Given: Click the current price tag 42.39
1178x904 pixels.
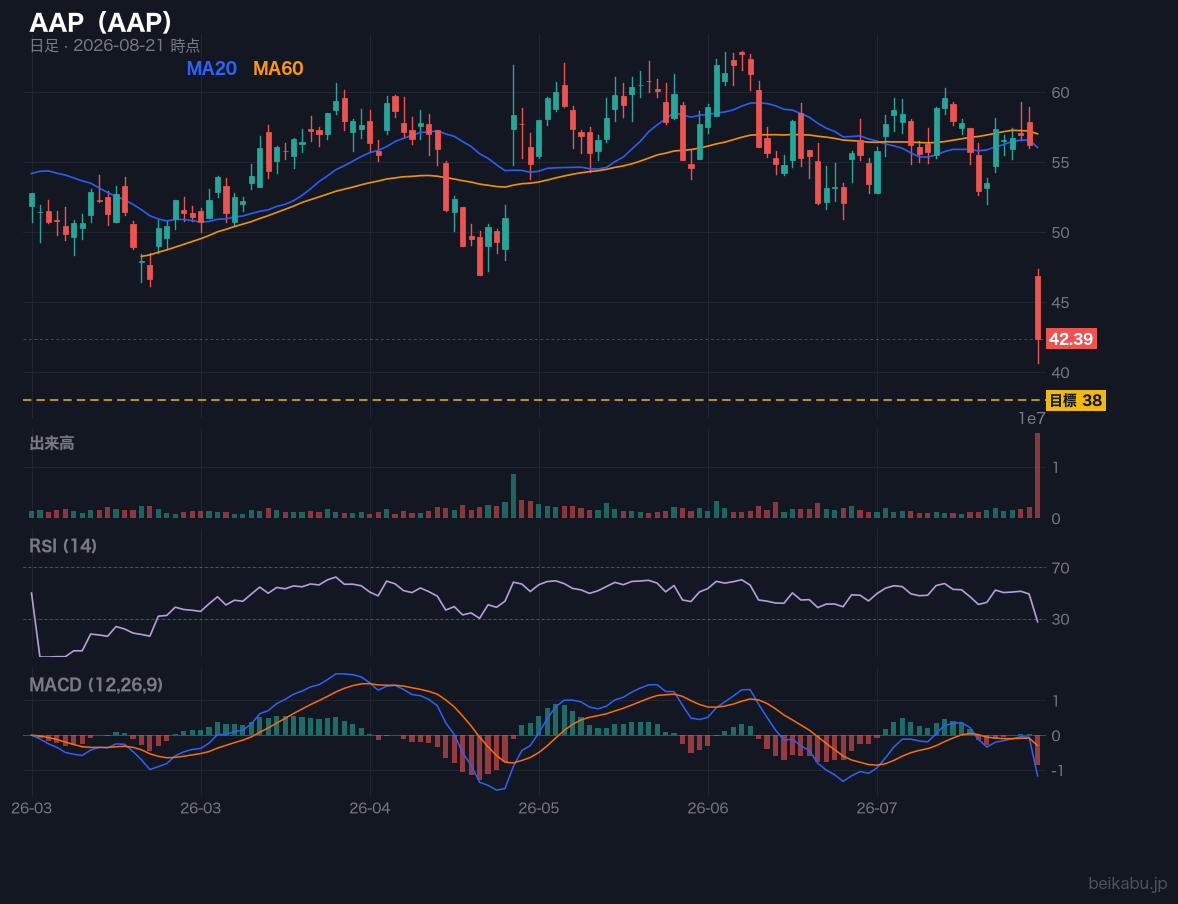Looking at the screenshot, I should point(1071,339).
